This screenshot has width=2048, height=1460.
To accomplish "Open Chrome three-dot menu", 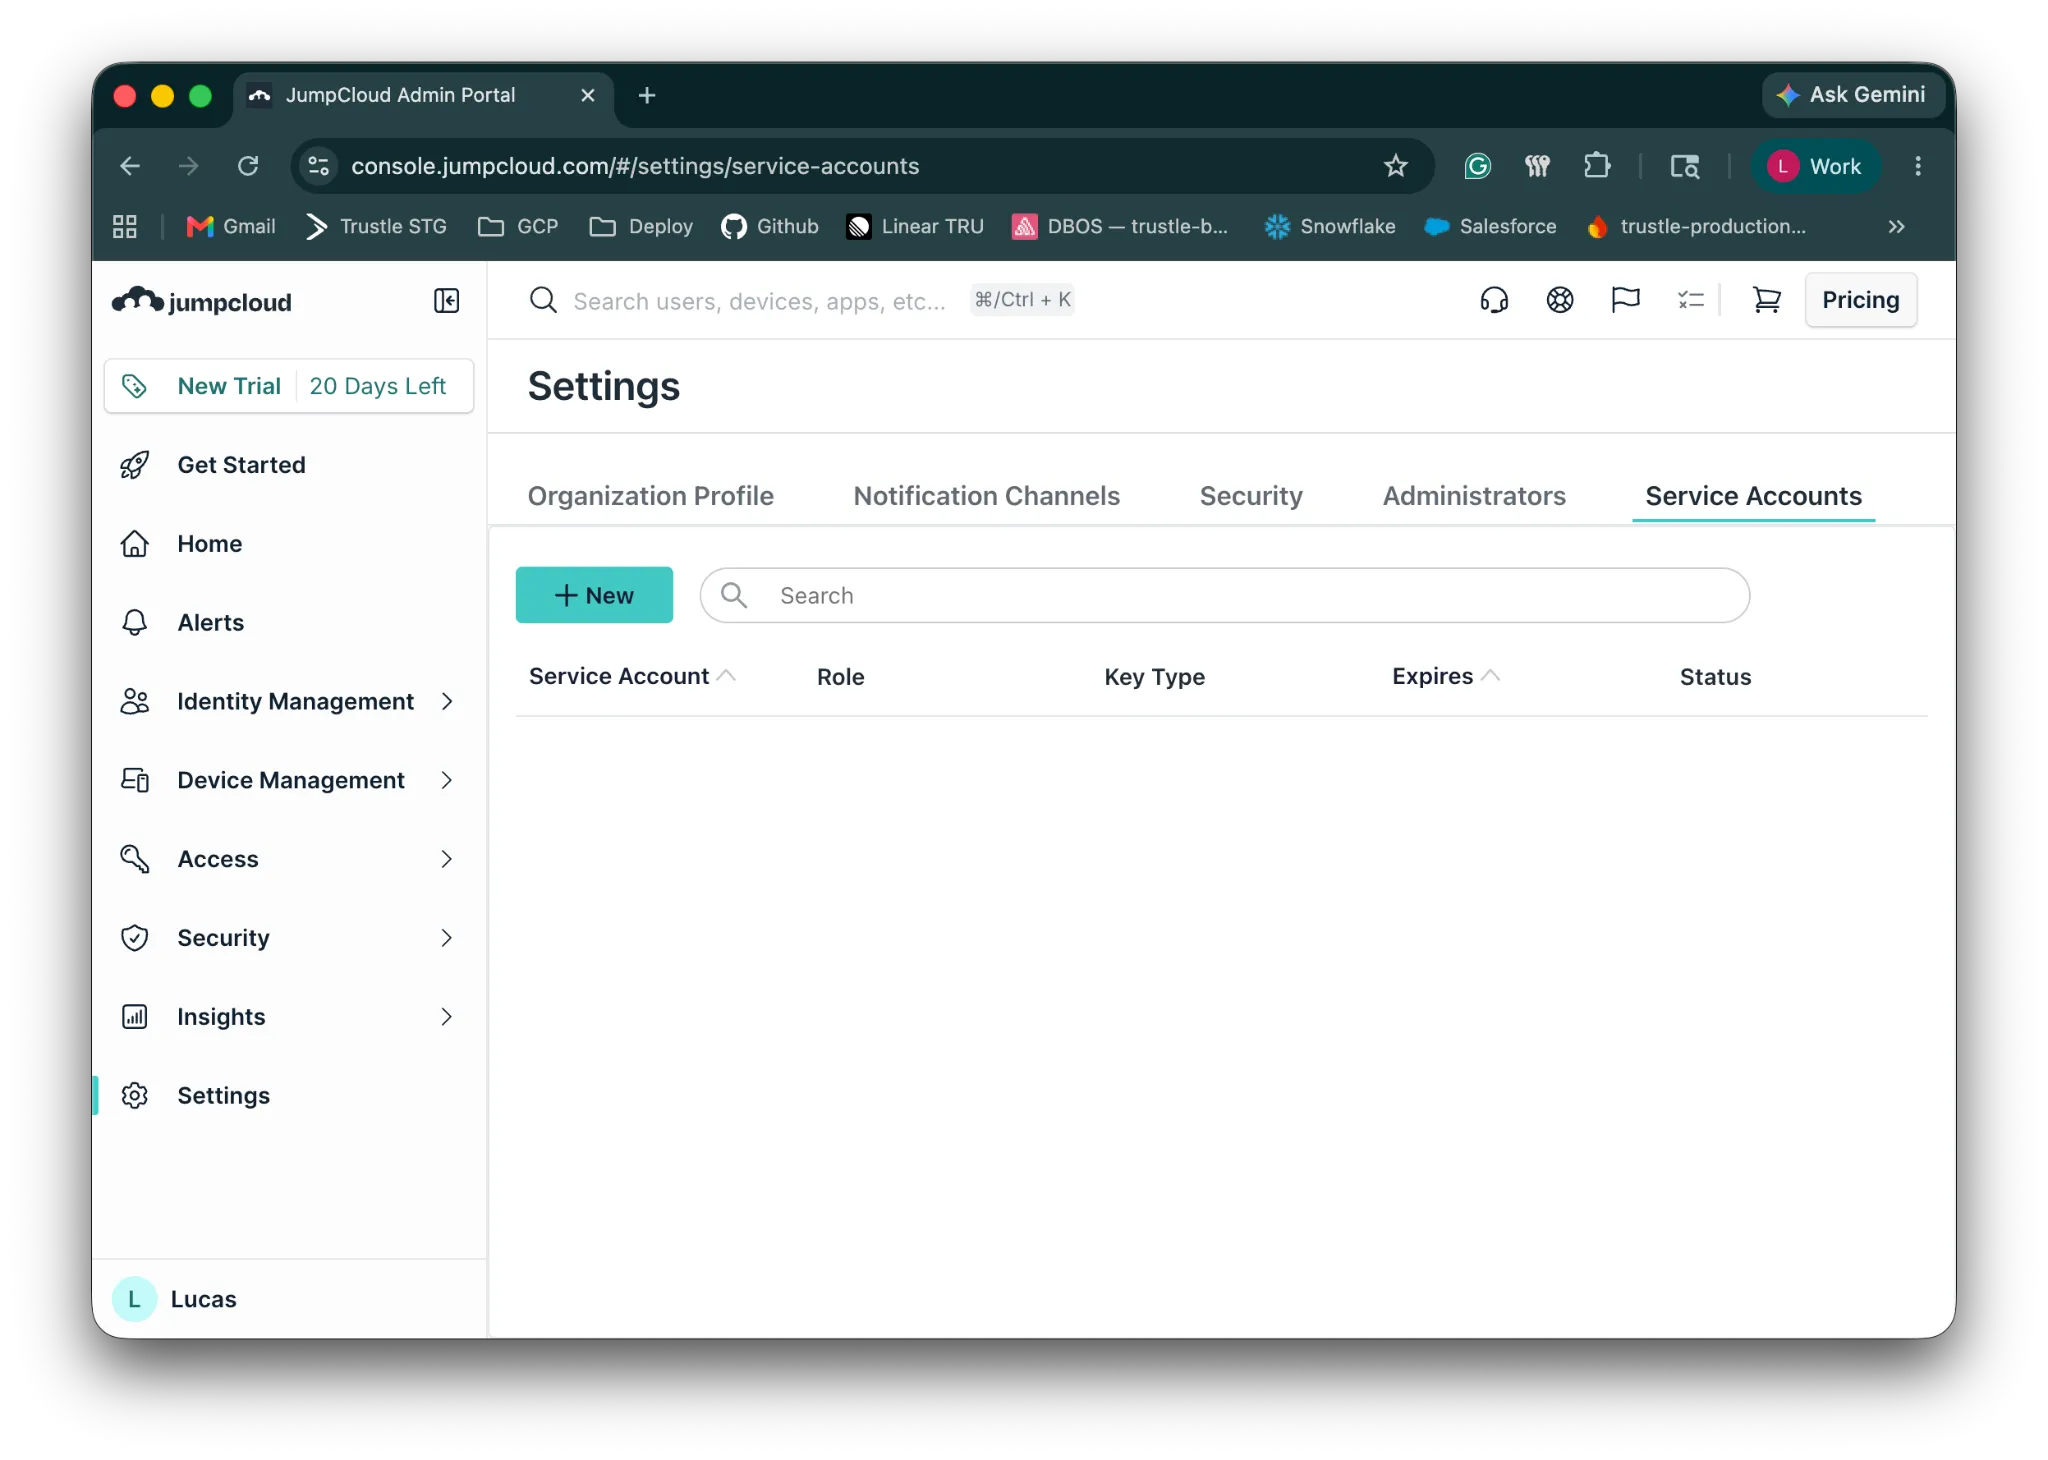I will point(1918,166).
